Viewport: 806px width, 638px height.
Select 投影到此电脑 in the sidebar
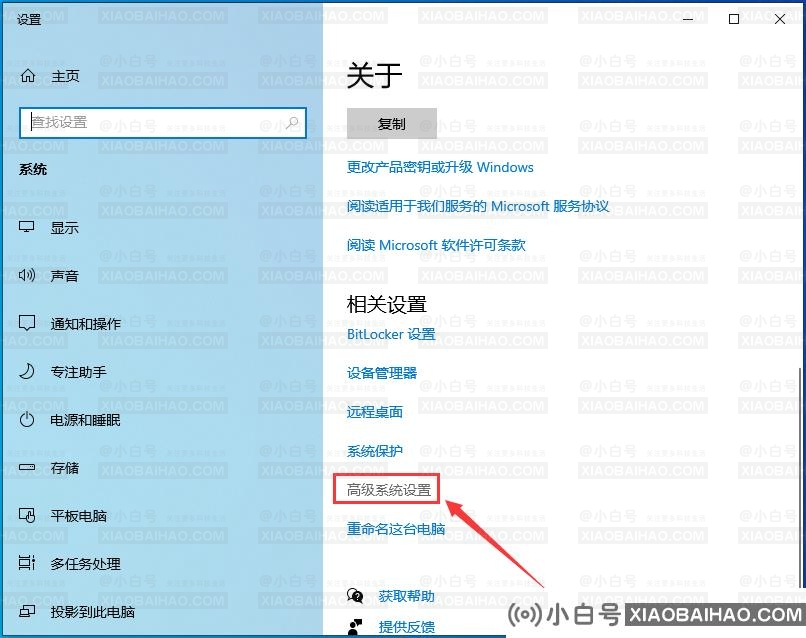pyautogui.click(x=93, y=612)
